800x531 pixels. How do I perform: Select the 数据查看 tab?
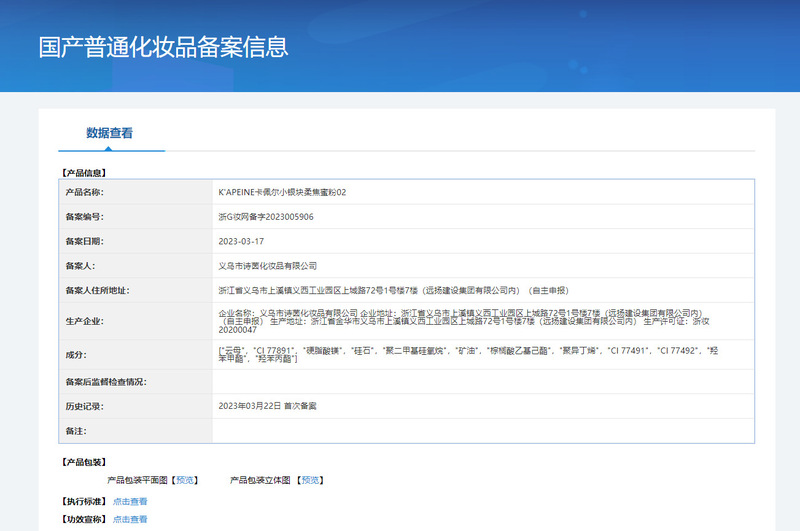(109, 133)
